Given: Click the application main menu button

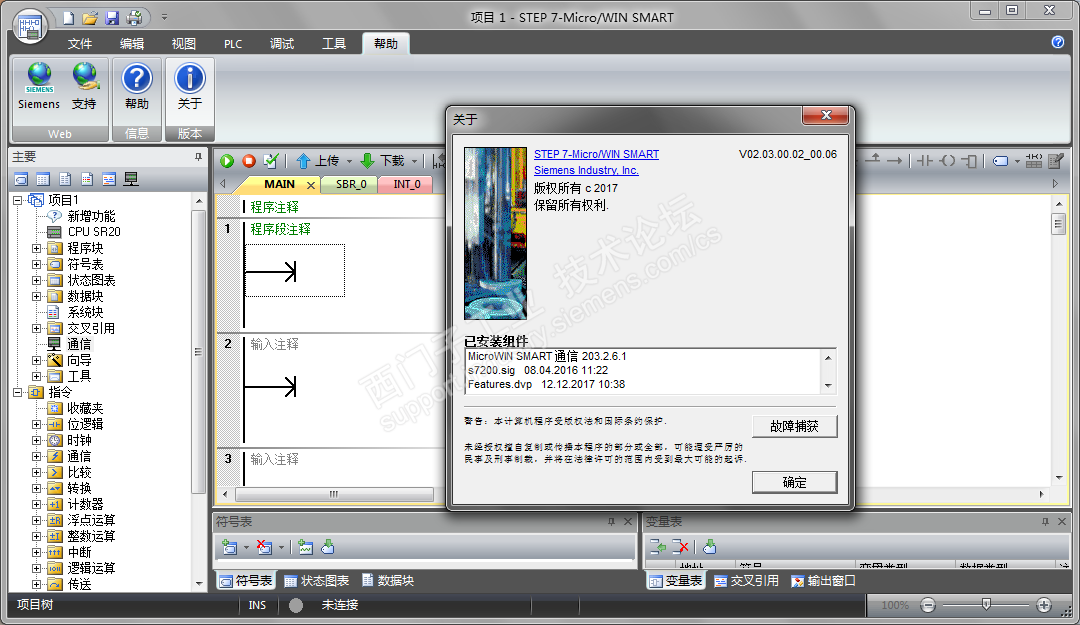Looking at the screenshot, I should tap(30, 26).
